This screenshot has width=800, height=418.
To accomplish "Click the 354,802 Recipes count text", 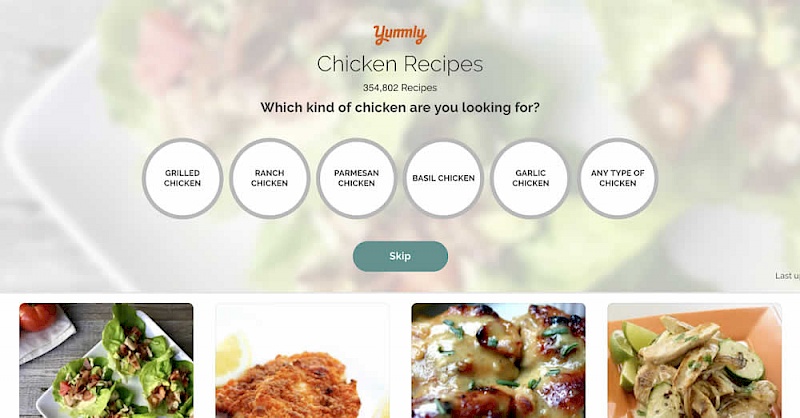I will pyautogui.click(x=400, y=88).
